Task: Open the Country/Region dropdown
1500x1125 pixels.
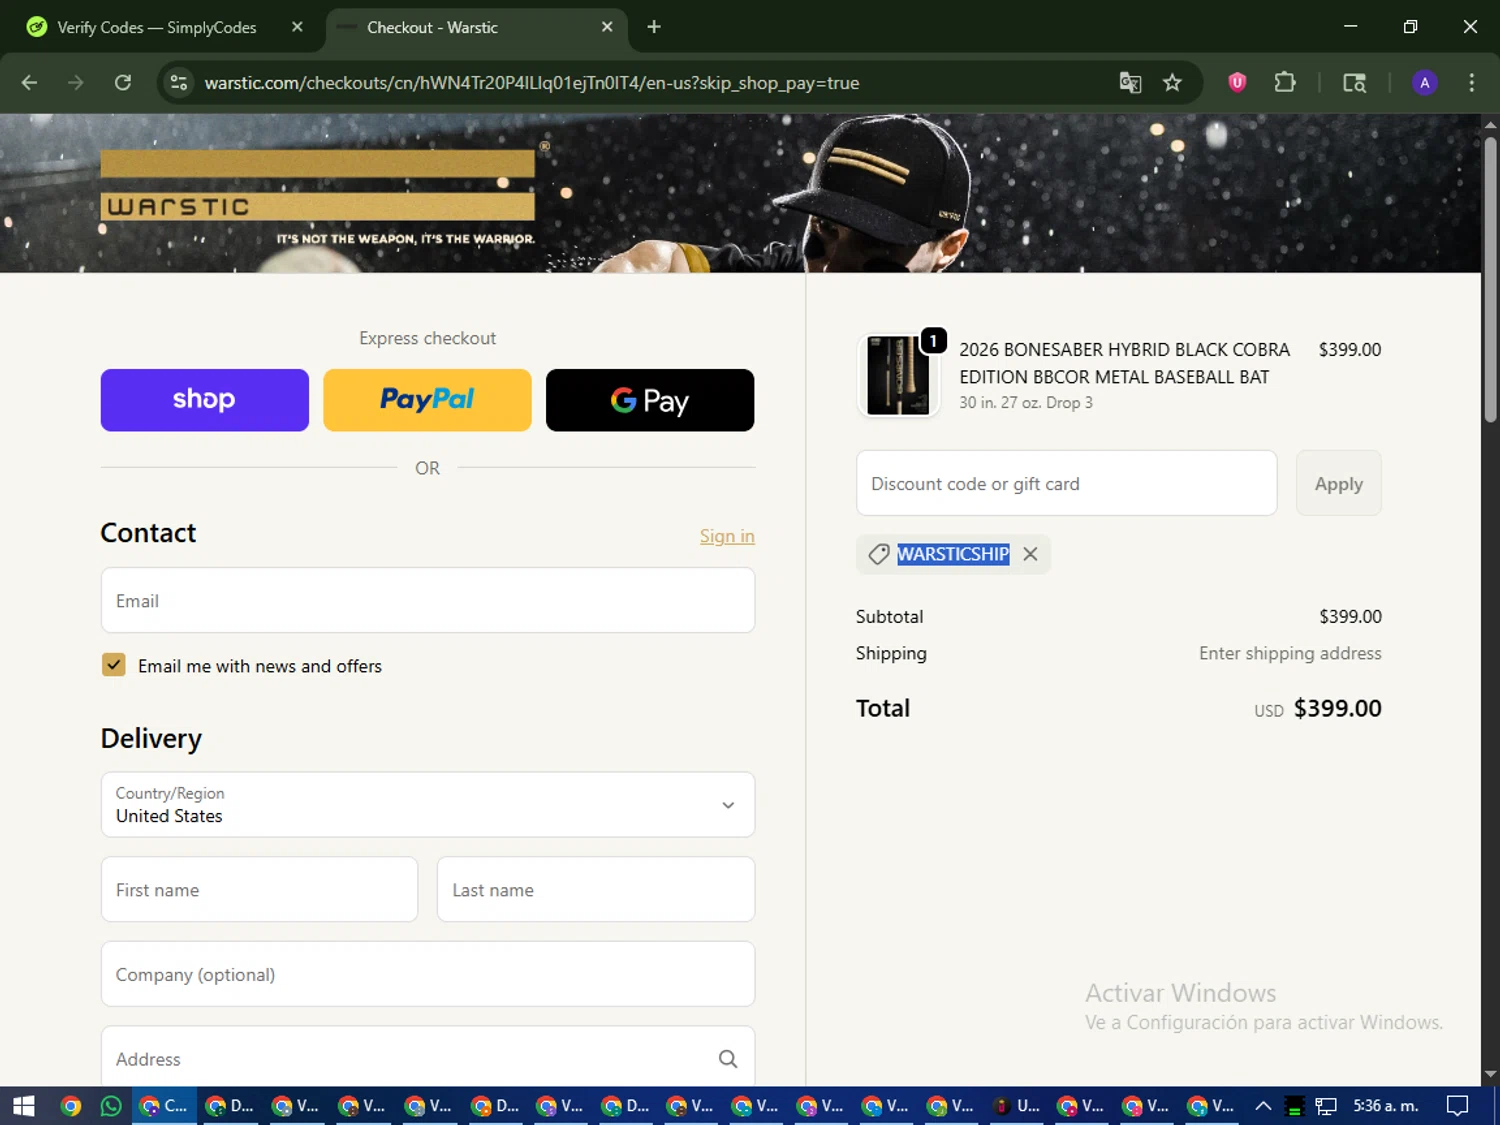Action: point(428,804)
